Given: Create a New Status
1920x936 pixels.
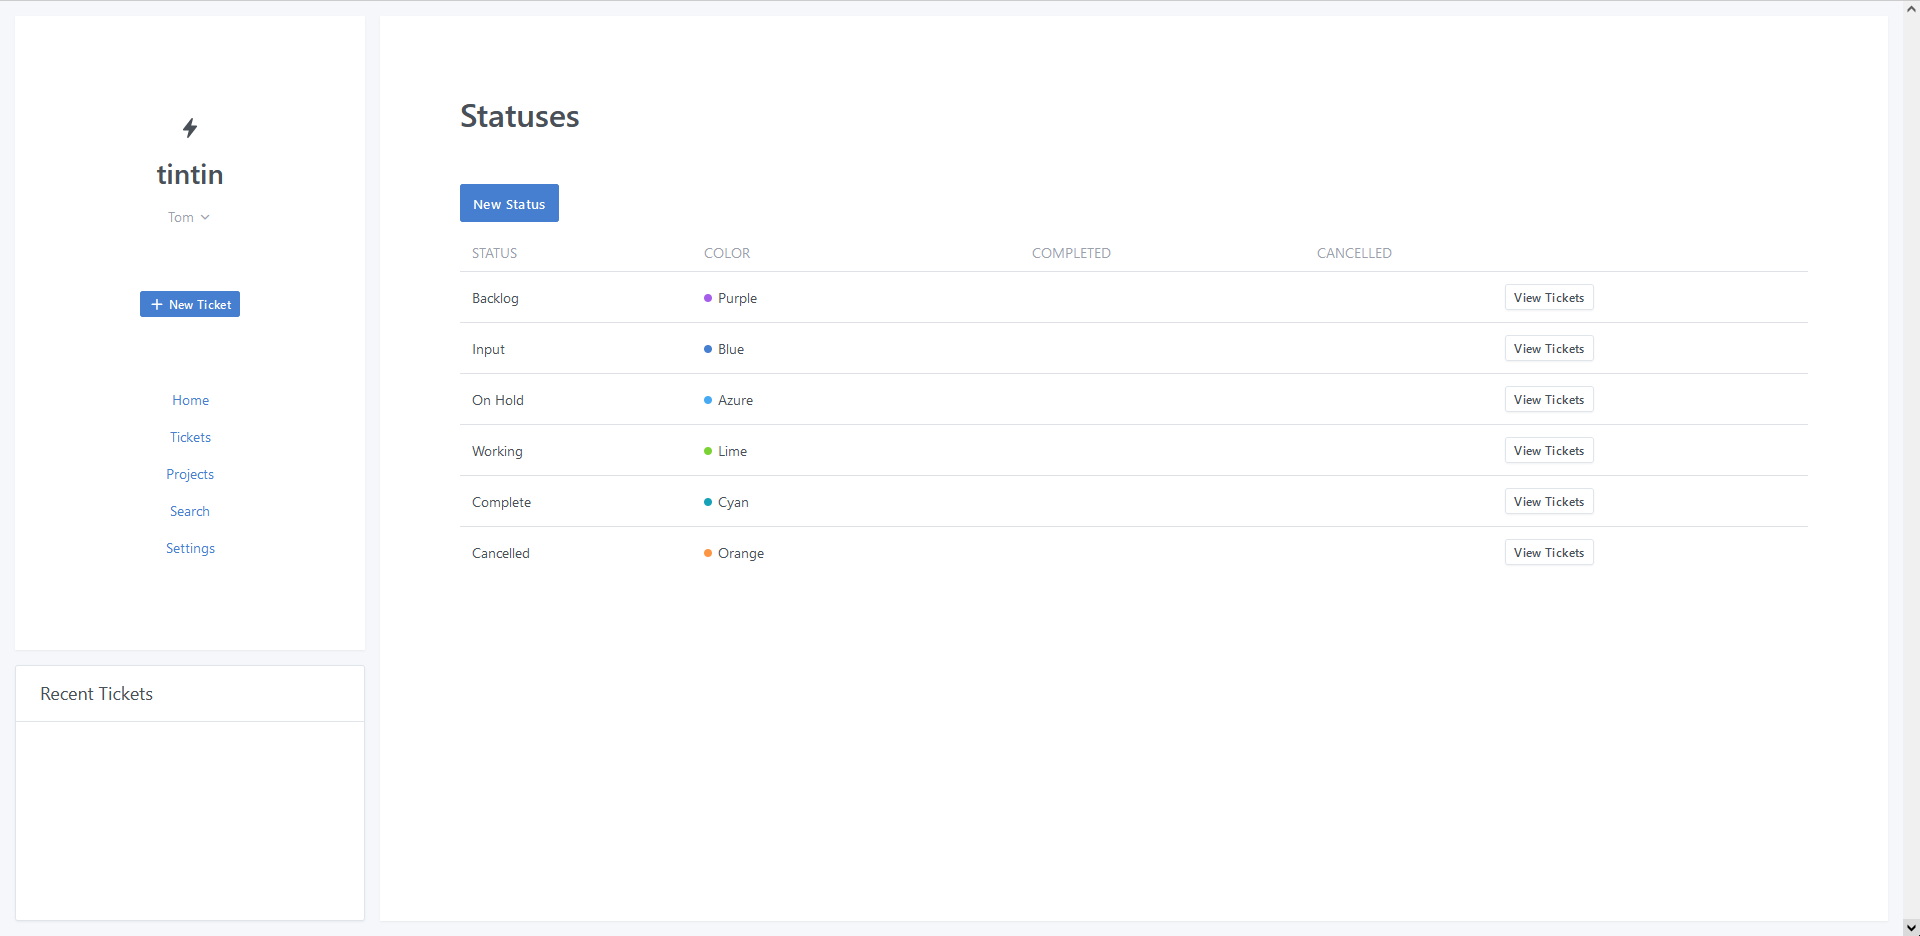Looking at the screenshot, I should click(509, 203).
